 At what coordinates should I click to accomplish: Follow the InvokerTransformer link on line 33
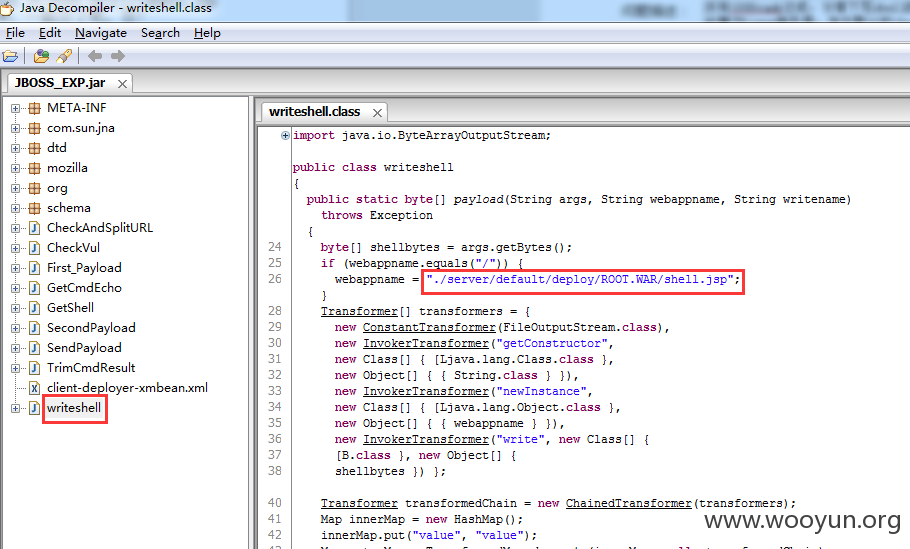click(x=426, y=392)
